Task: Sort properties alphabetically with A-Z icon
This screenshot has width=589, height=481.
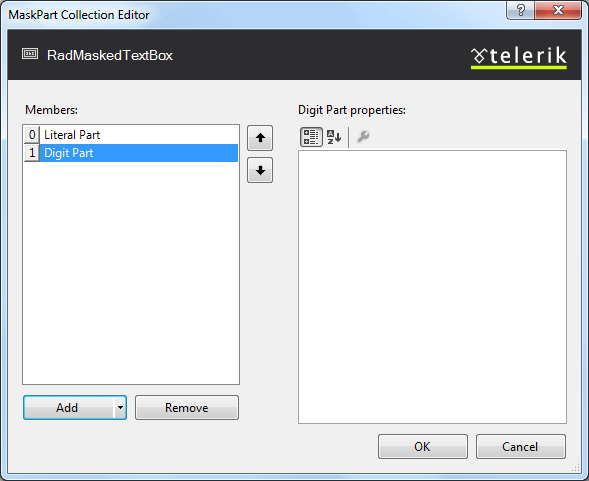Action: click(x=334, y=137)
